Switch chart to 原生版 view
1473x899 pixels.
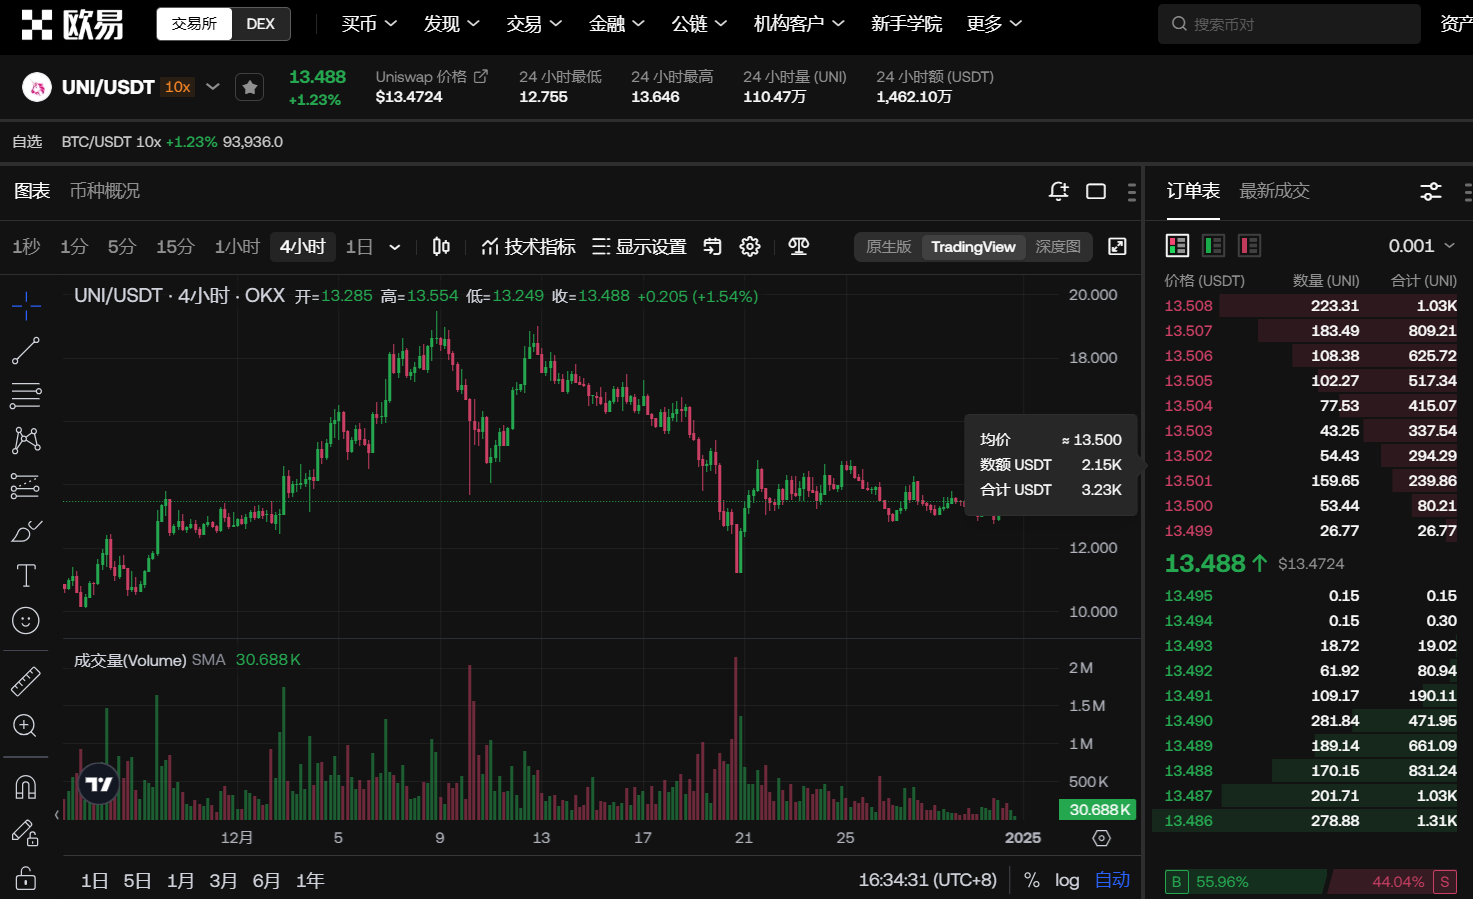888,247
